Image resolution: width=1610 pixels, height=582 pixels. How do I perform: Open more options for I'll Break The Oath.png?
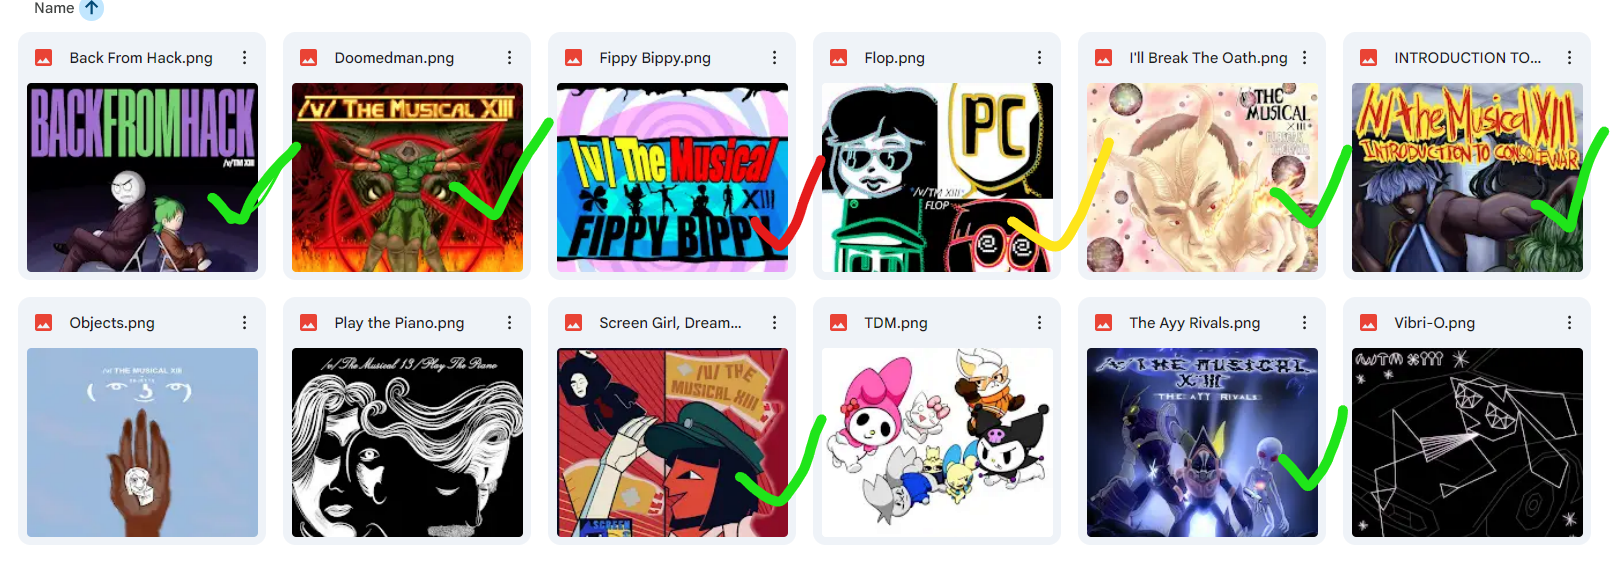1304,58
